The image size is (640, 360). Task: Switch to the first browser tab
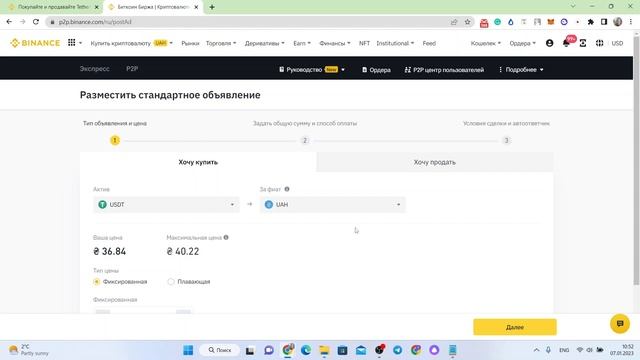click(53, 7)
